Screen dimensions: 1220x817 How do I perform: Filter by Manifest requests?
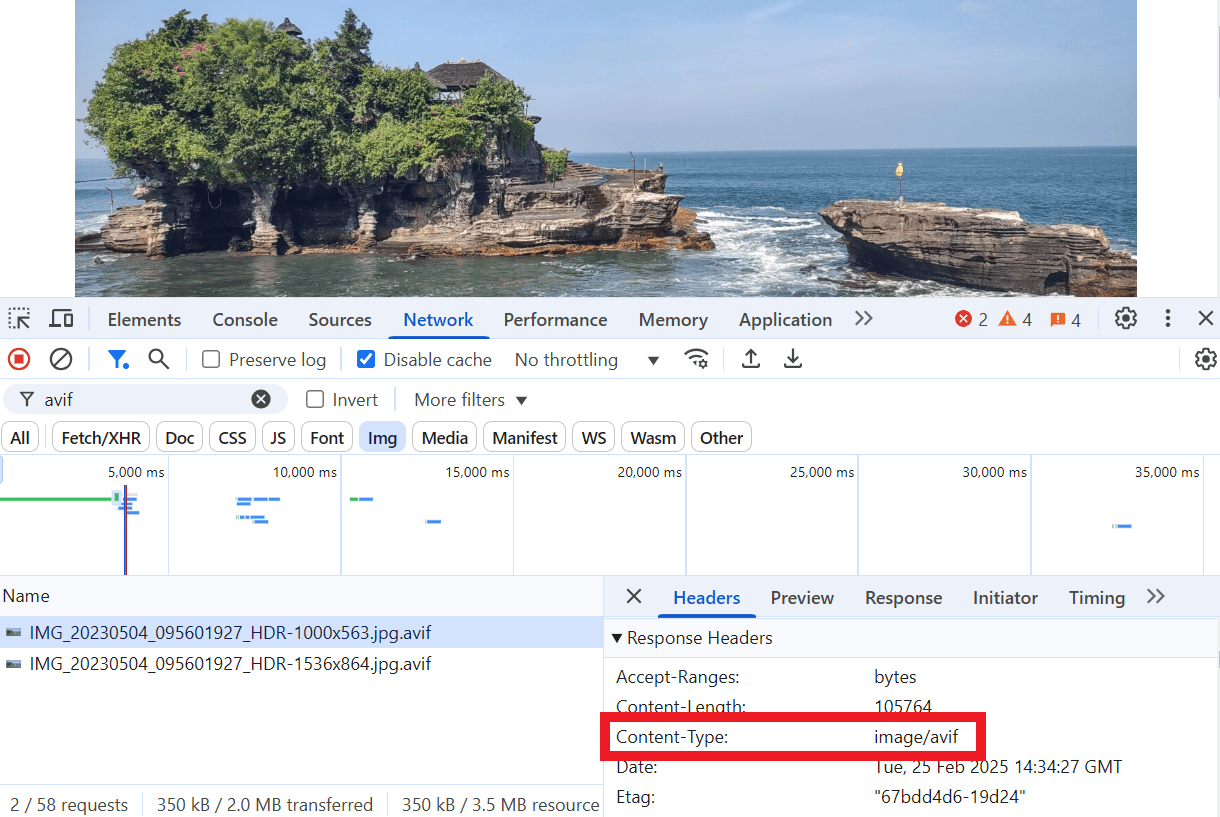[525, 438]
